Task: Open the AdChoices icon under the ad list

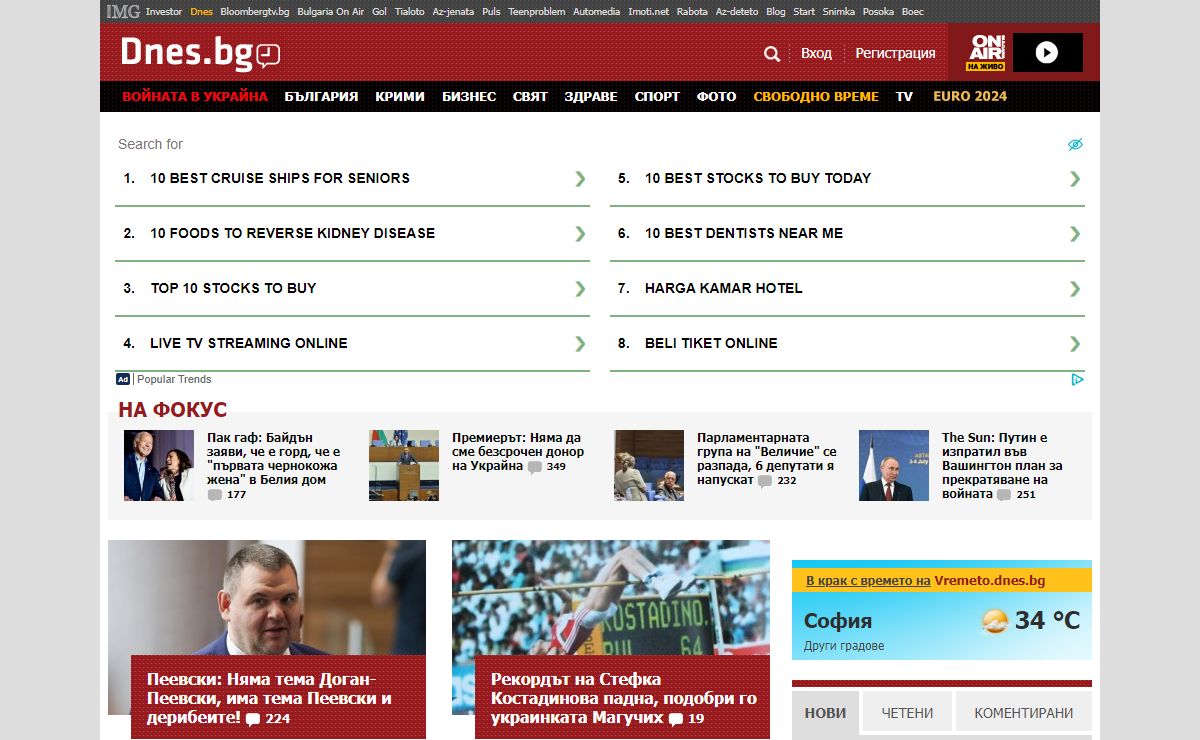Action: coord(1077,379)
